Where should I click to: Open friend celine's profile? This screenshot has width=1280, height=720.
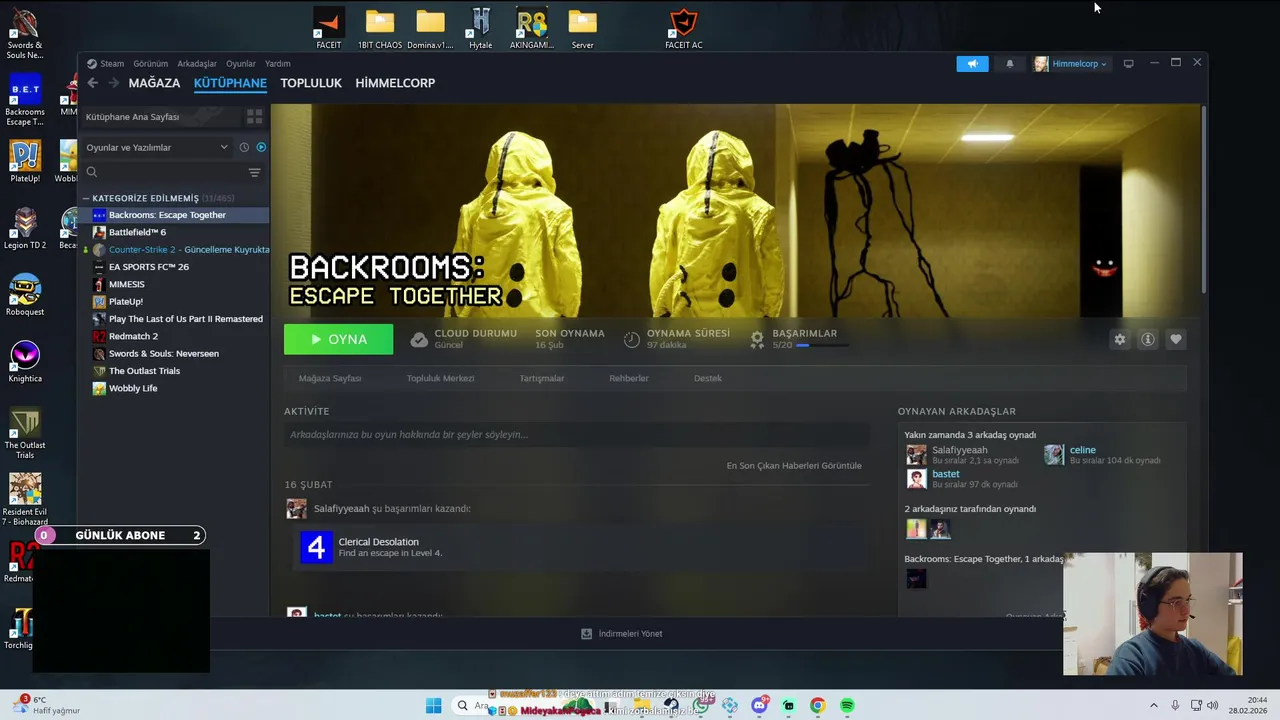coord(1083,450)
